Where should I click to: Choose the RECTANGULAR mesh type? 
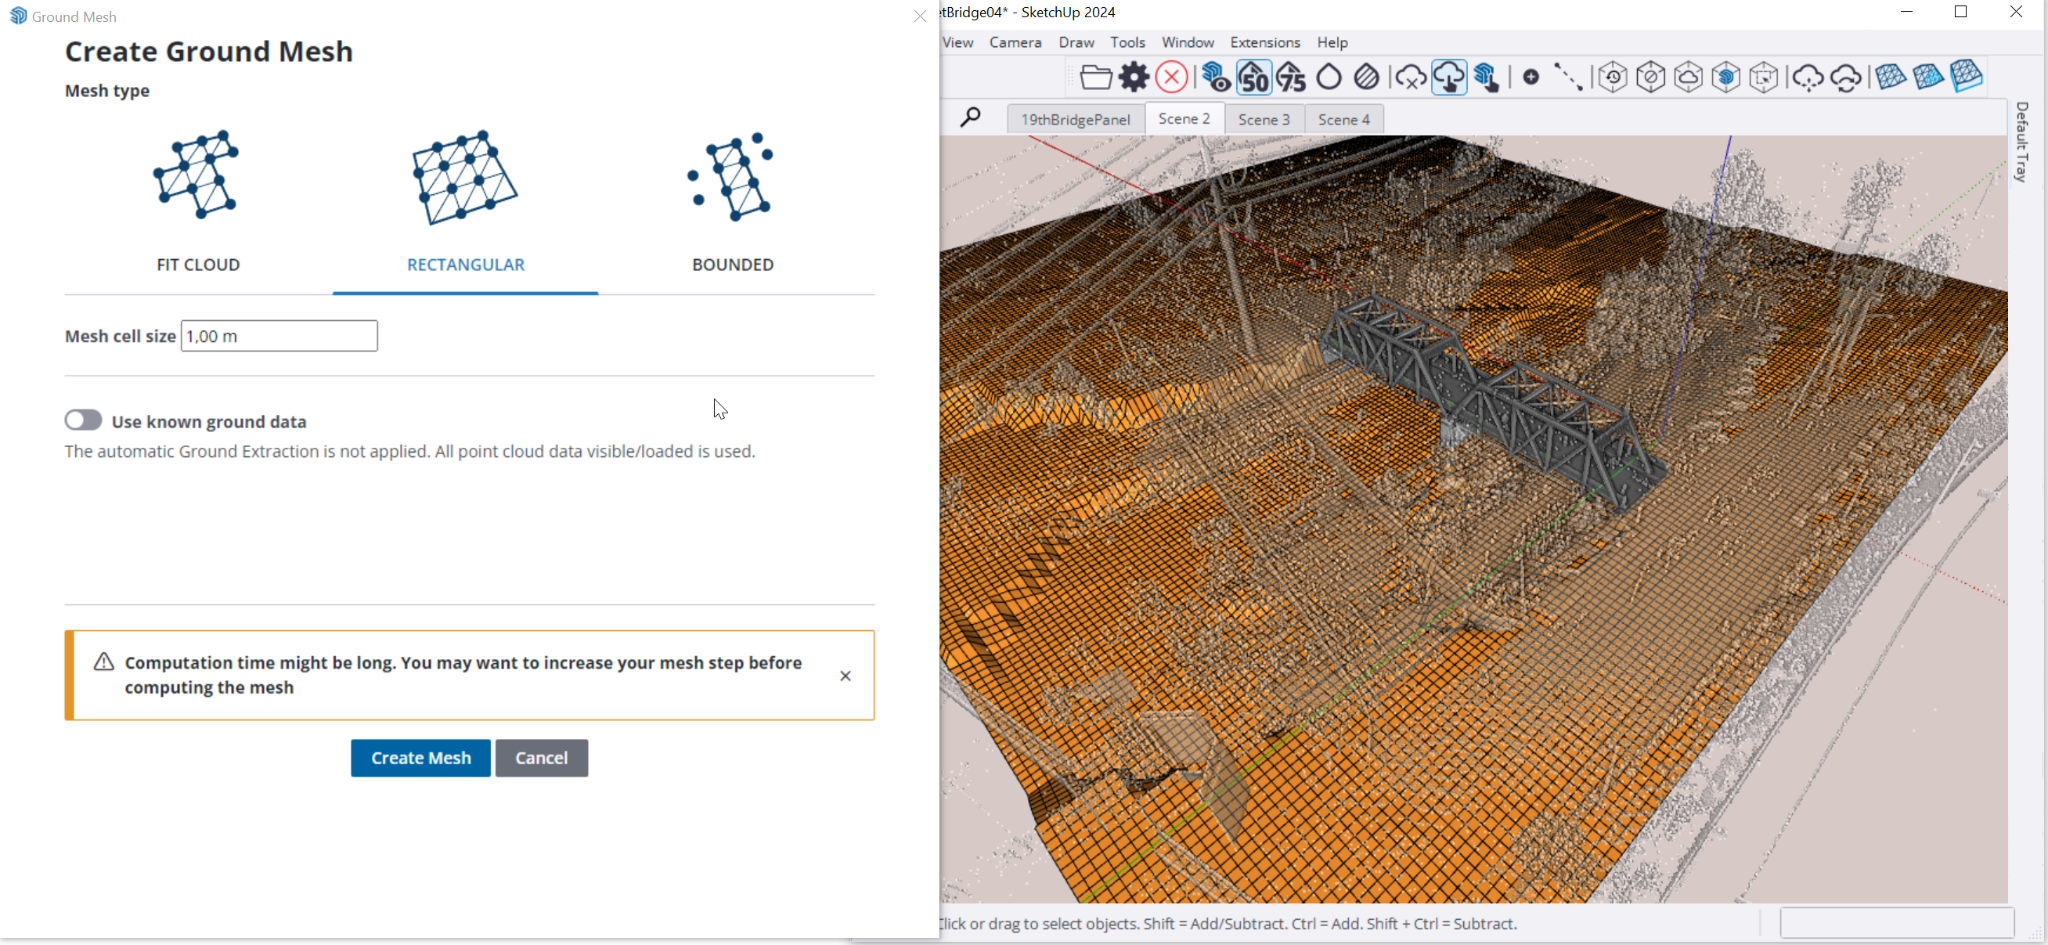465,200
